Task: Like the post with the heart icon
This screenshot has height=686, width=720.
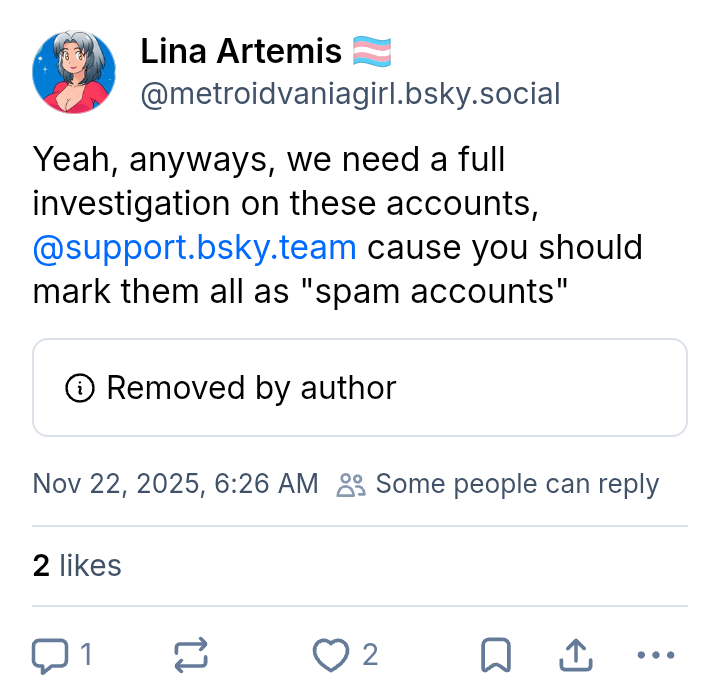Action: (x=329, y=655)
